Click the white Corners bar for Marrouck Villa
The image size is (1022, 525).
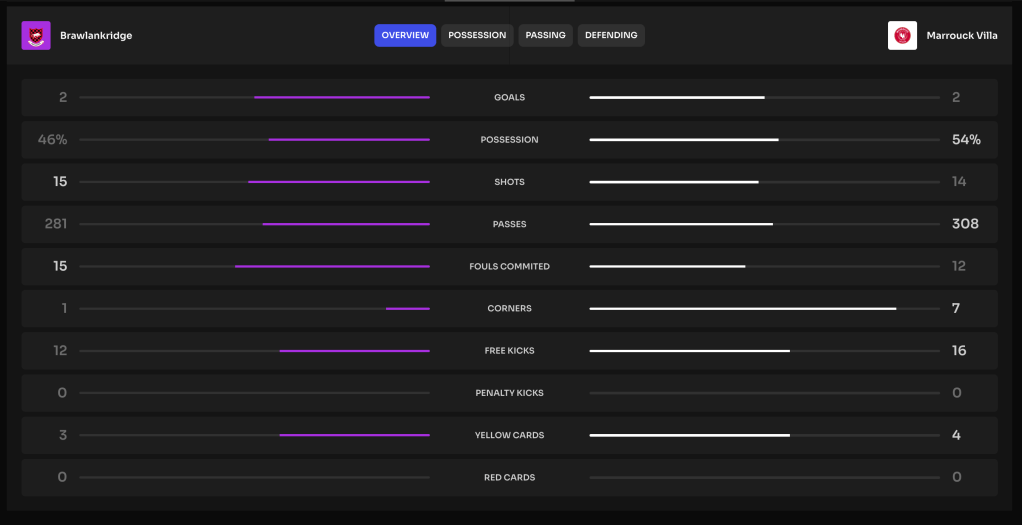point(742,309)
